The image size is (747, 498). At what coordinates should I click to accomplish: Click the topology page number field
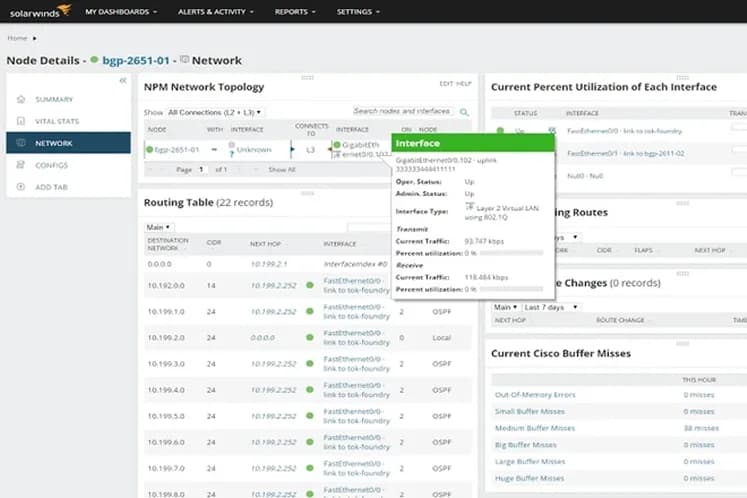(202, 170)
